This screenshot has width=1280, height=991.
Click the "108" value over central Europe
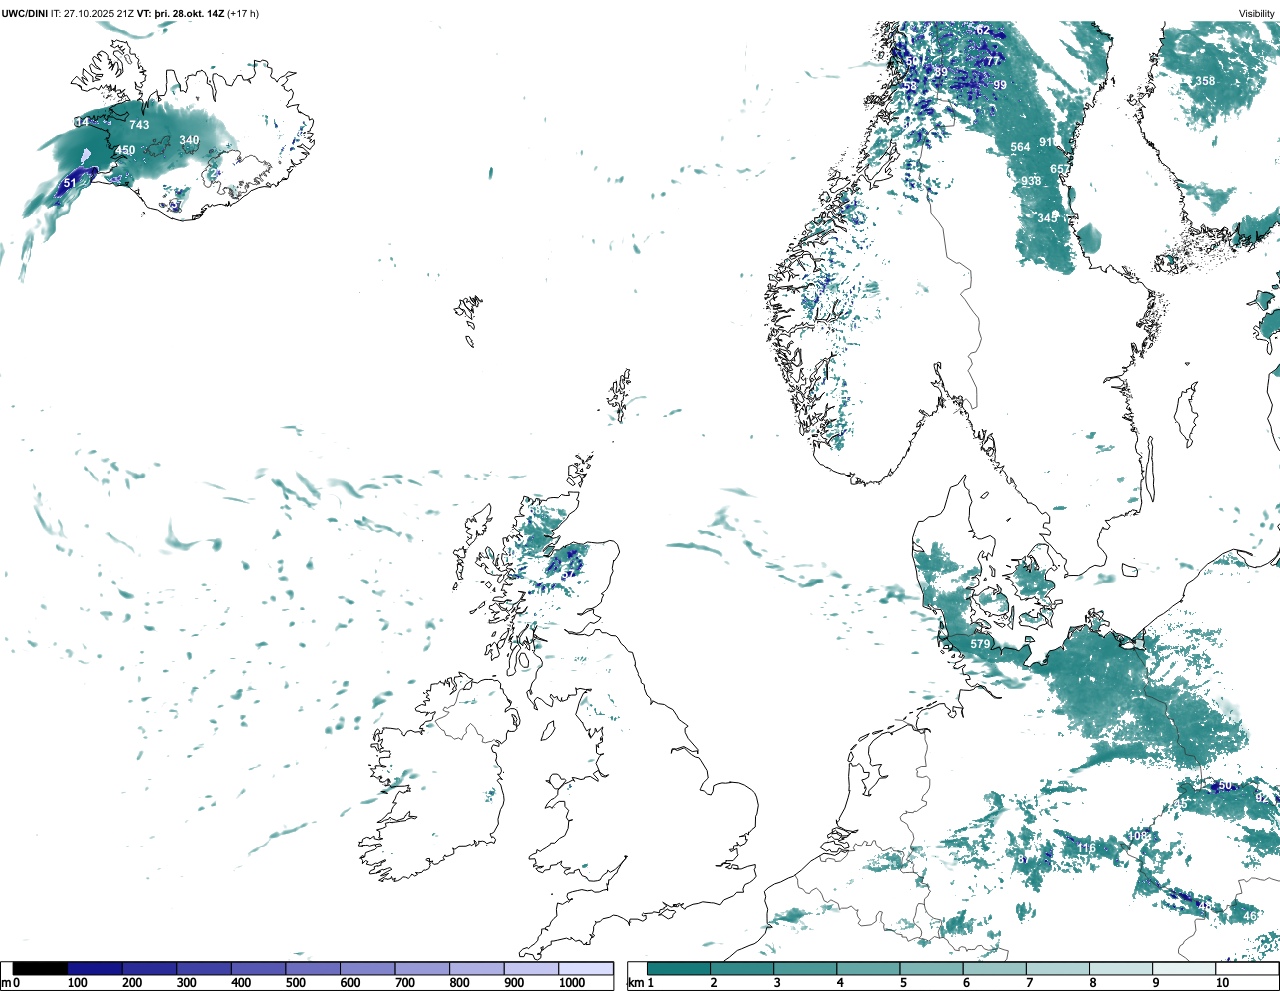[x=1137, y=836]
